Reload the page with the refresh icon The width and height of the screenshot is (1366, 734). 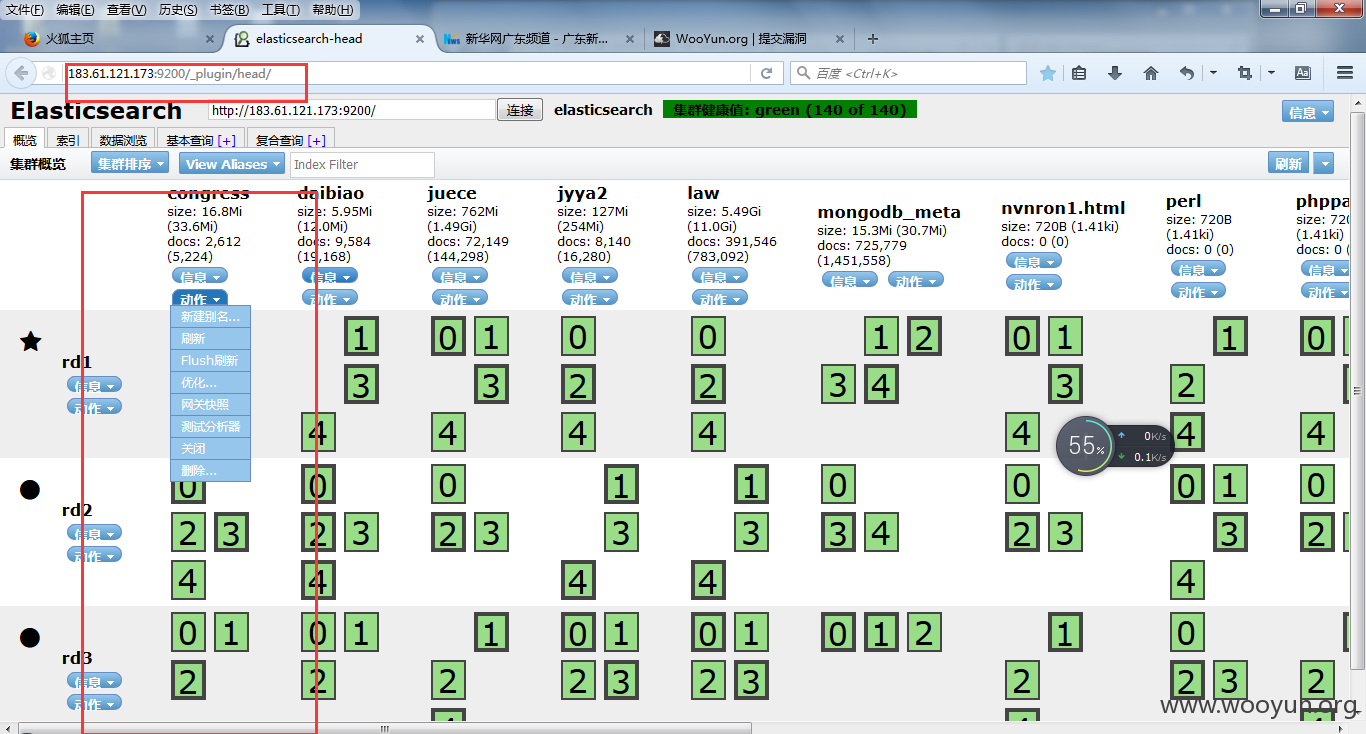click(x=766, y=73)
